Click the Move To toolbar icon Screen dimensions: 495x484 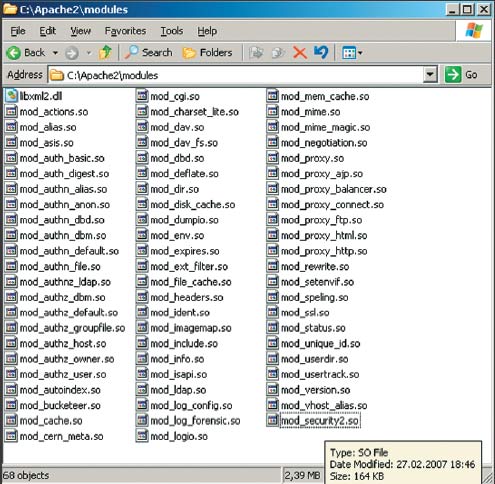point(256,52)
